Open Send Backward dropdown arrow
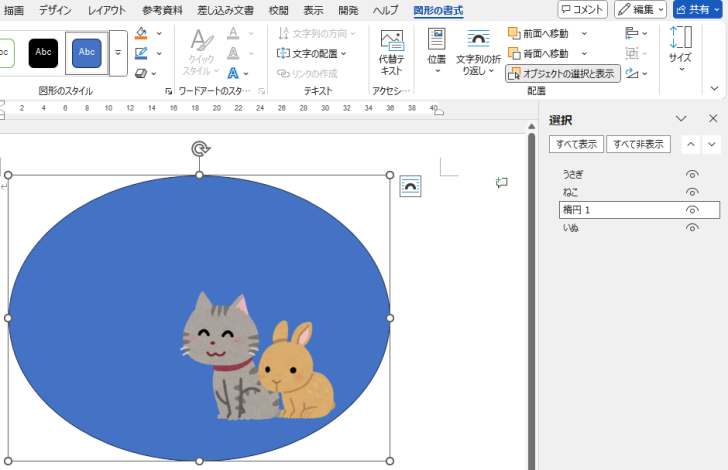 click(x=585, y=53)
